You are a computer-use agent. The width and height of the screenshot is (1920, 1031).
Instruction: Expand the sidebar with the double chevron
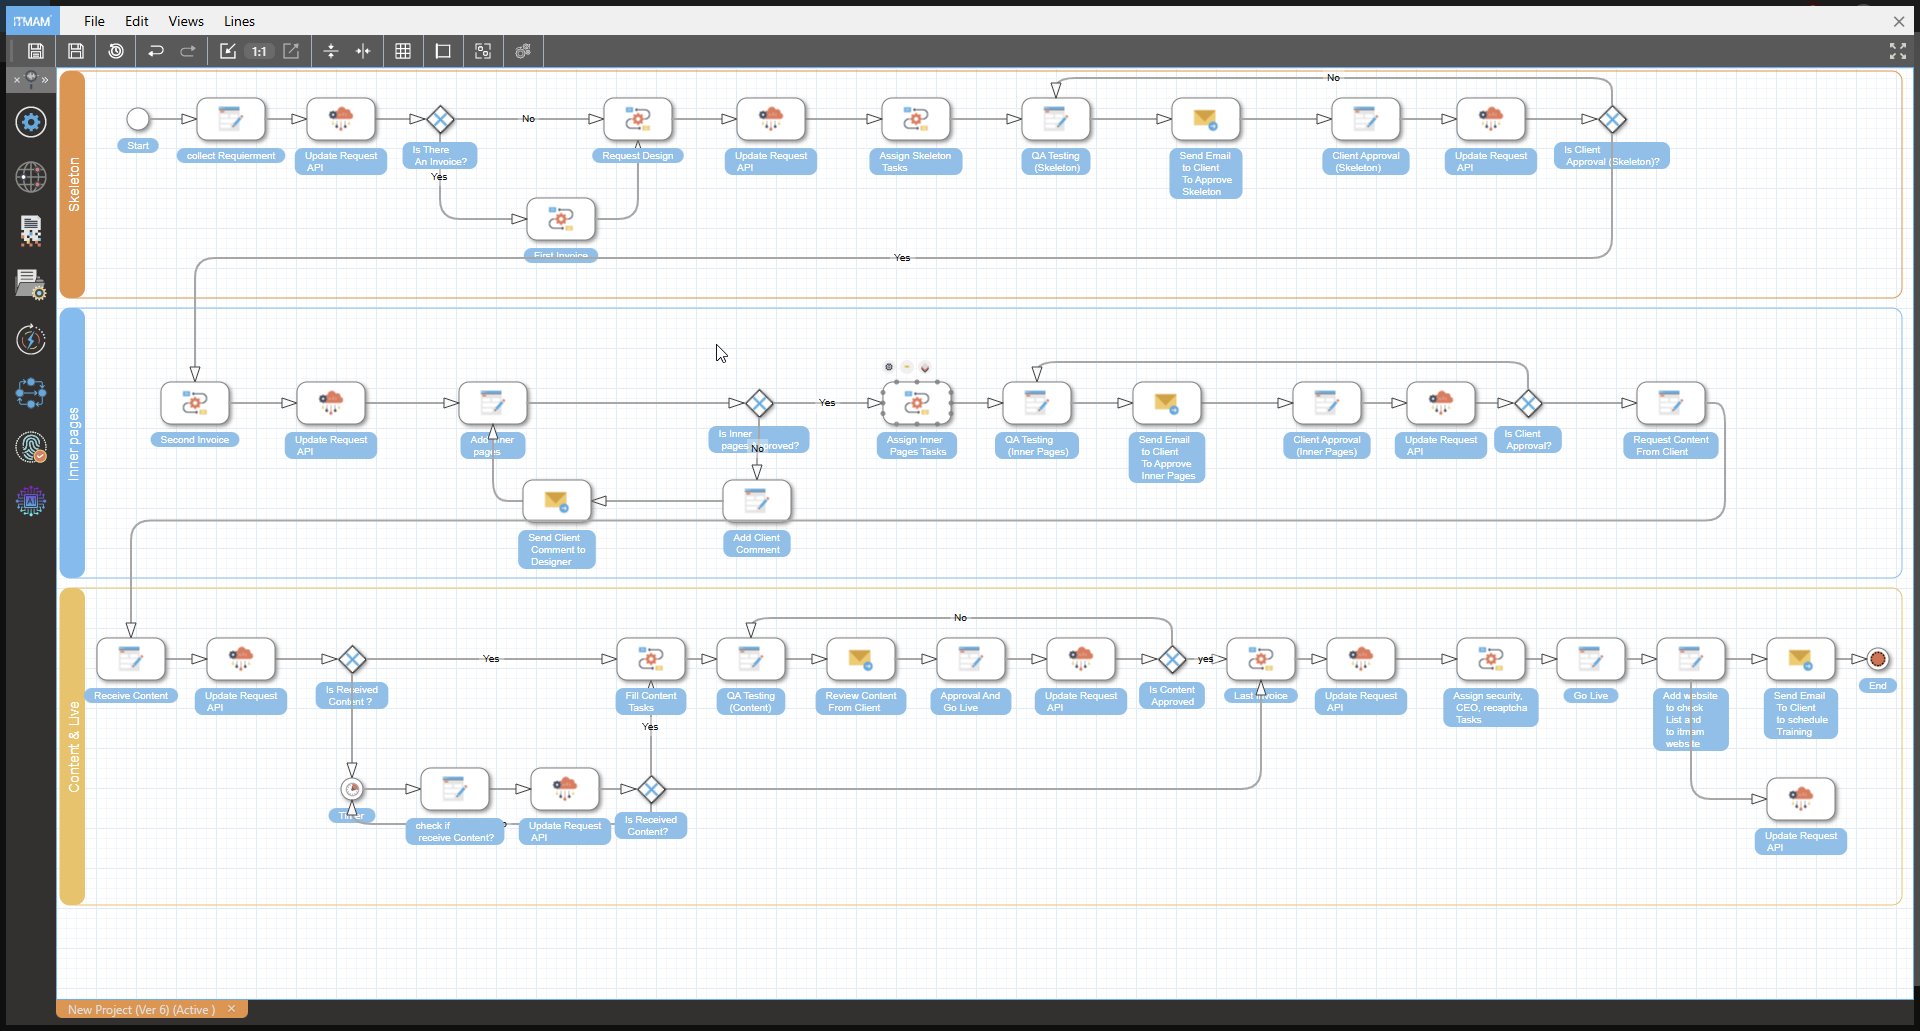(45, 79)
